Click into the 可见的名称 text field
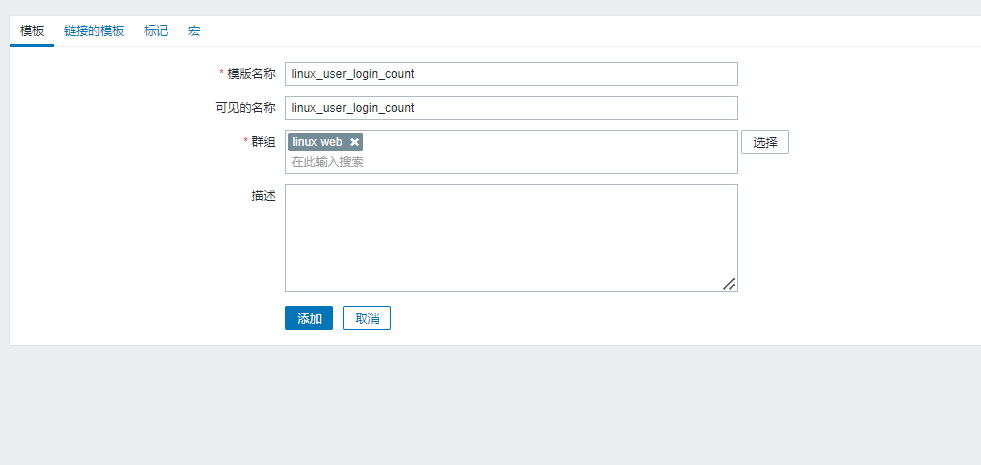The image size is (981, 465). (x=511, y=108)
